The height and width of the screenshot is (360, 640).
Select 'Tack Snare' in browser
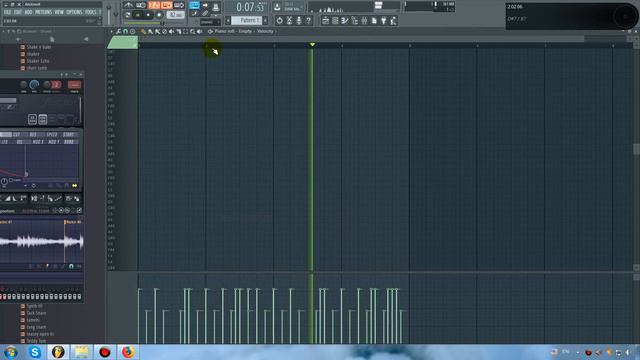point(36,313)
